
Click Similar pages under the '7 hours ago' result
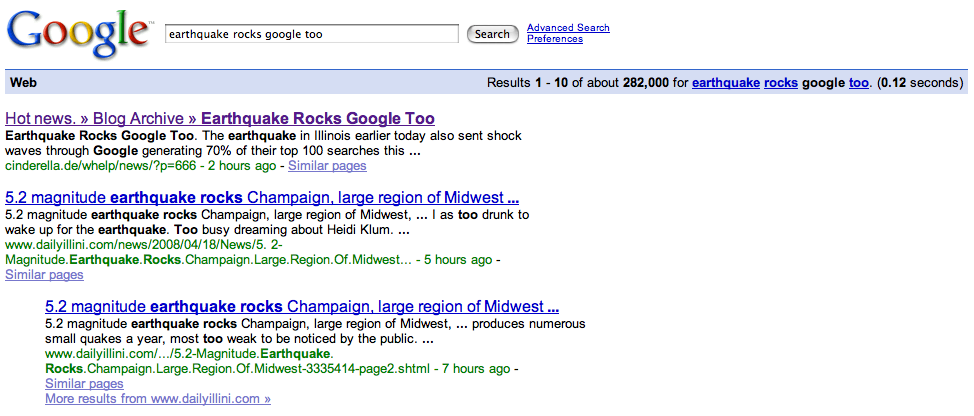(84, 384)
